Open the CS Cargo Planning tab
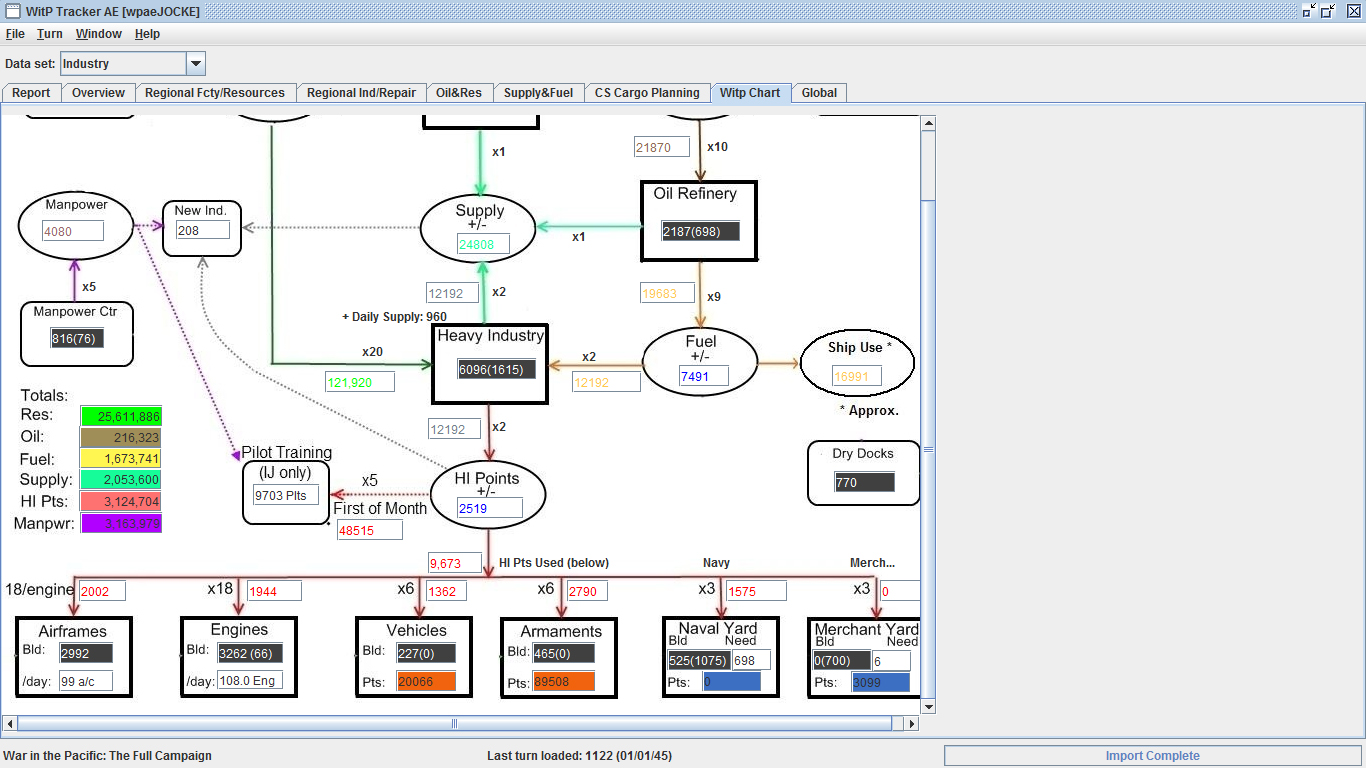This screenshot has width=1366, height=768. (x=647, y=93)
